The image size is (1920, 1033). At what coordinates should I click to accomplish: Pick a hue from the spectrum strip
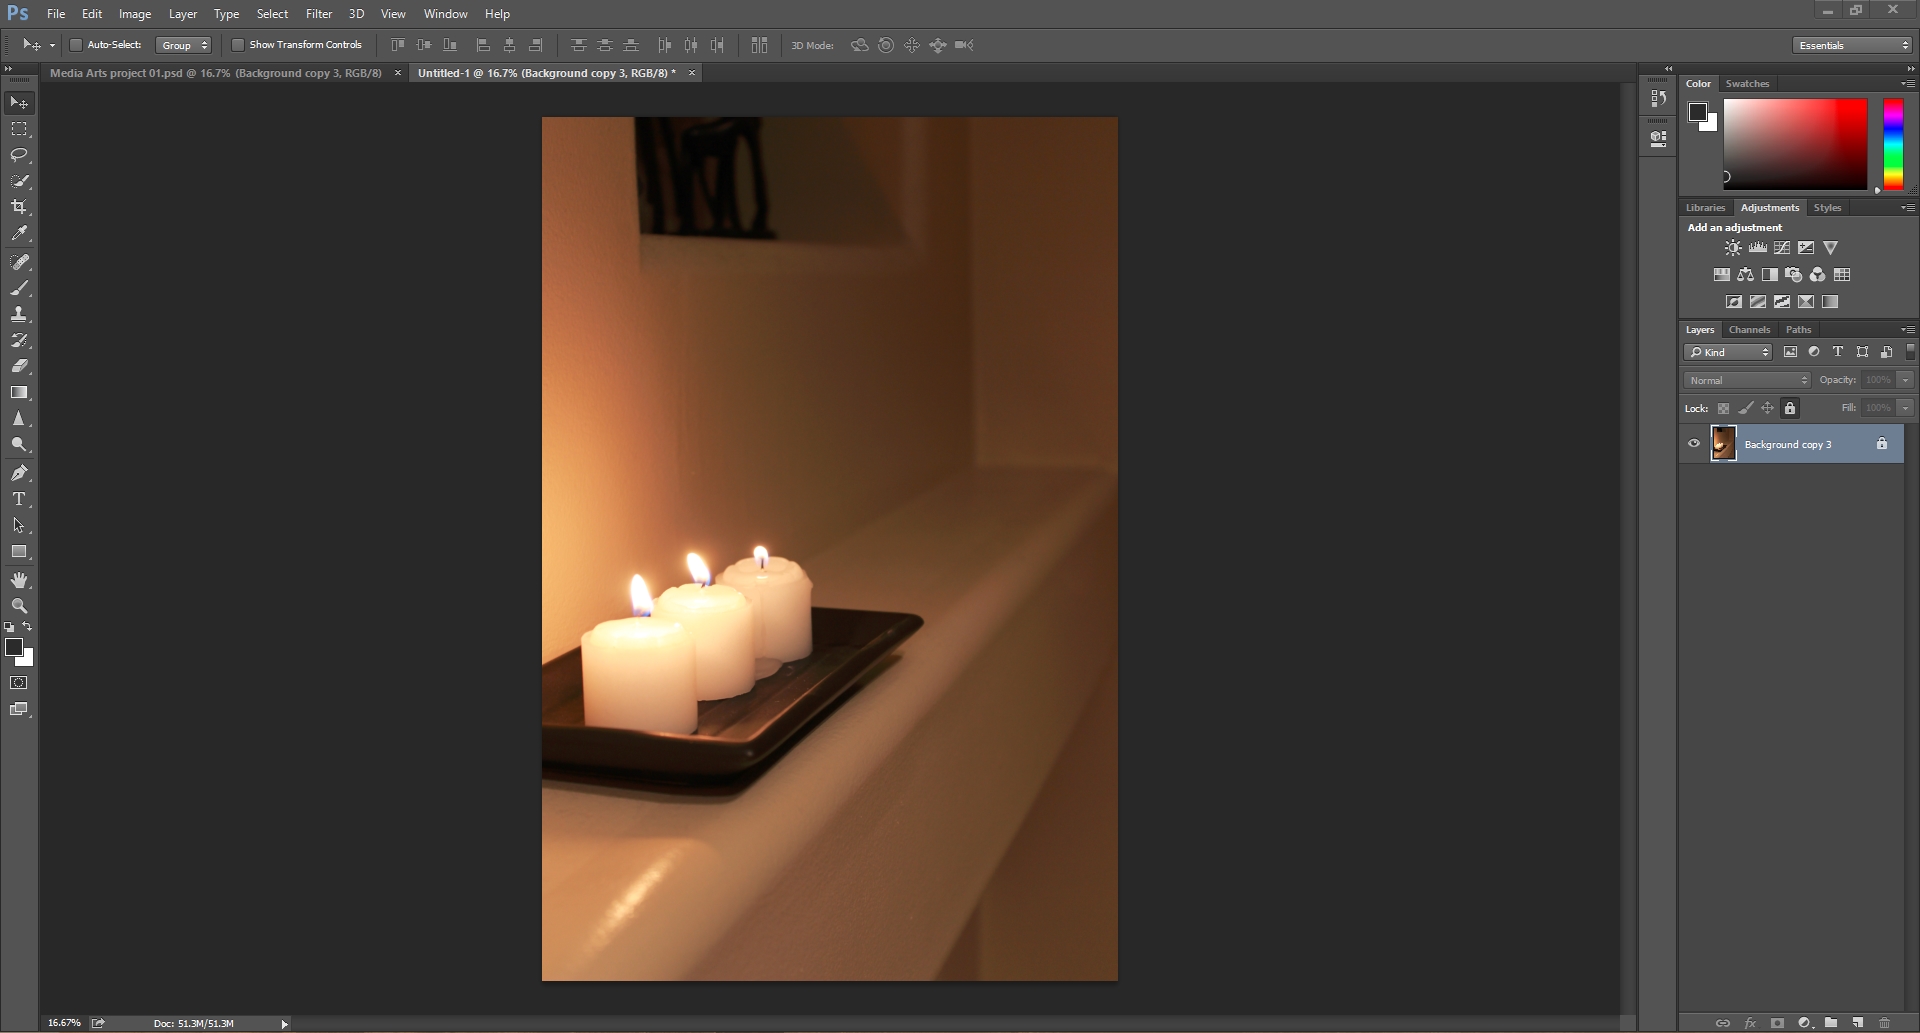coord(1893,144)
